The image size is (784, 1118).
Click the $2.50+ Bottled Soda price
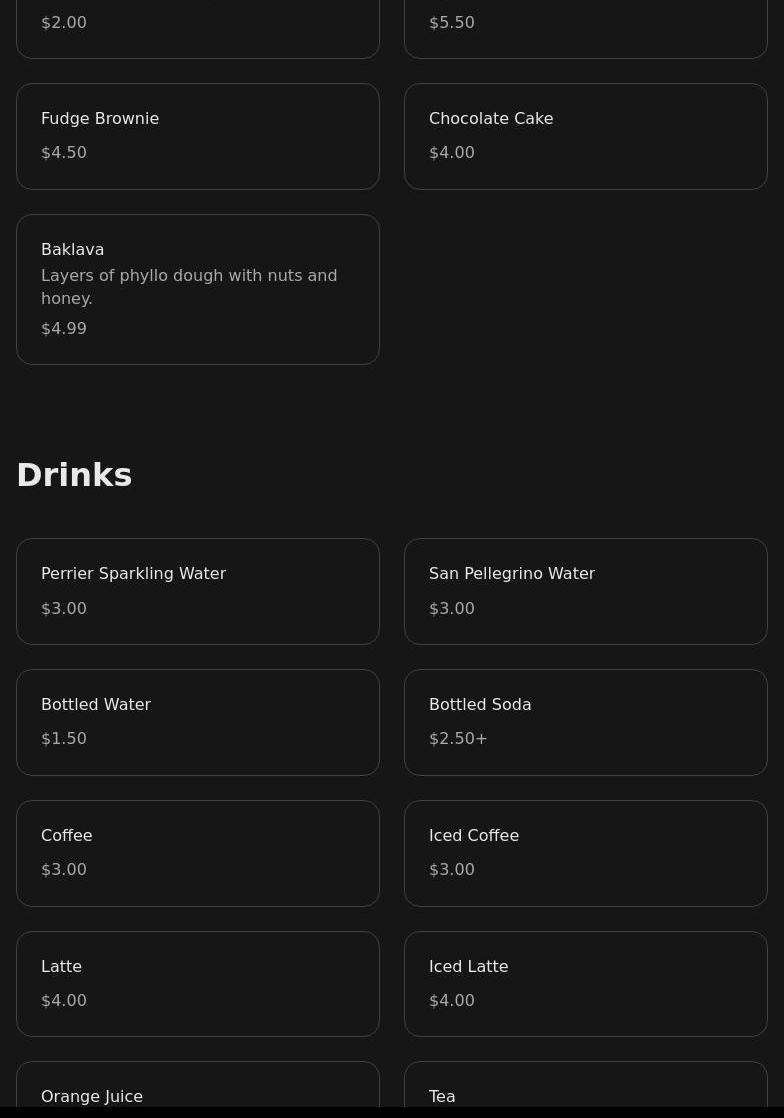point(458,739)
